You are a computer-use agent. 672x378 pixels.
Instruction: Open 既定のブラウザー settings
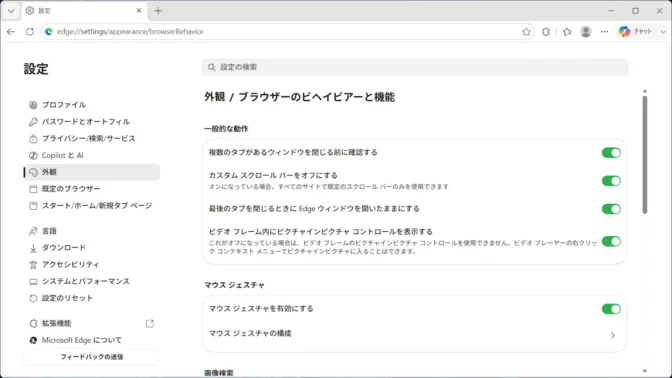click(x=92, y=189)
